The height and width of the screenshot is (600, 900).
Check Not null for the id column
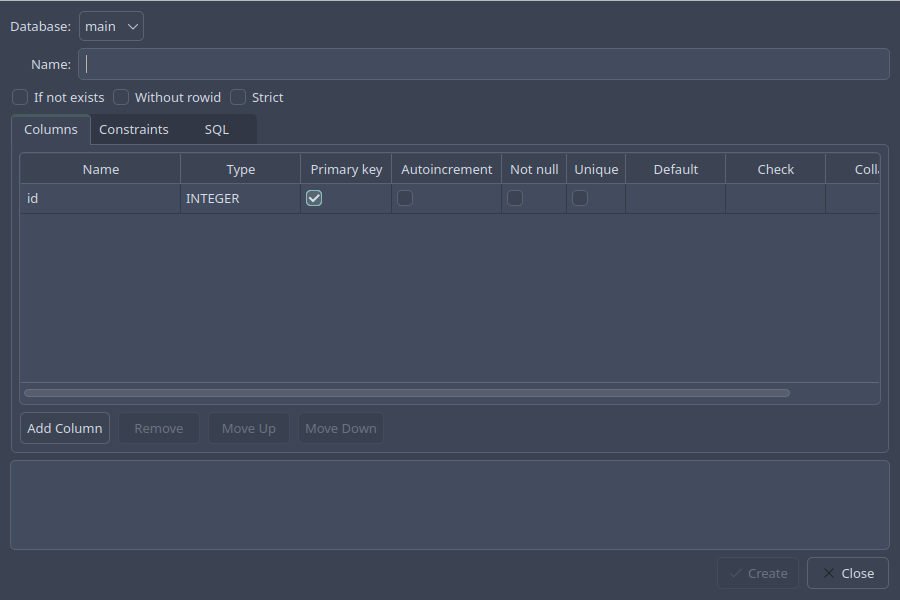(x=515, y=198)
